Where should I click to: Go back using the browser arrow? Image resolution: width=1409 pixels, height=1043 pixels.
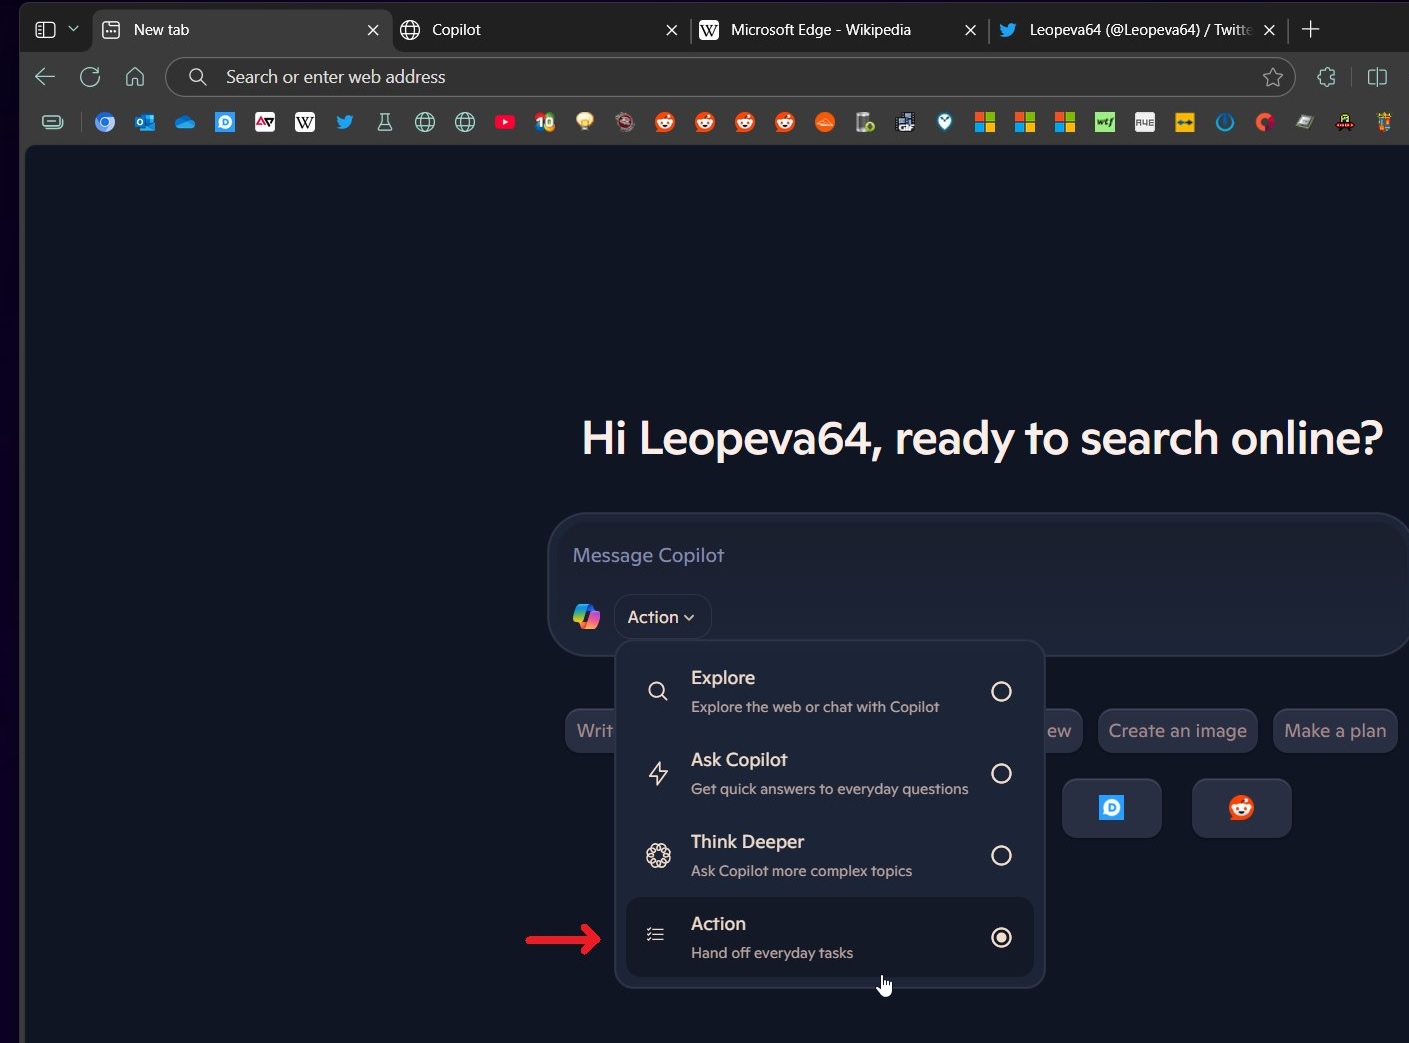[45, 77]
